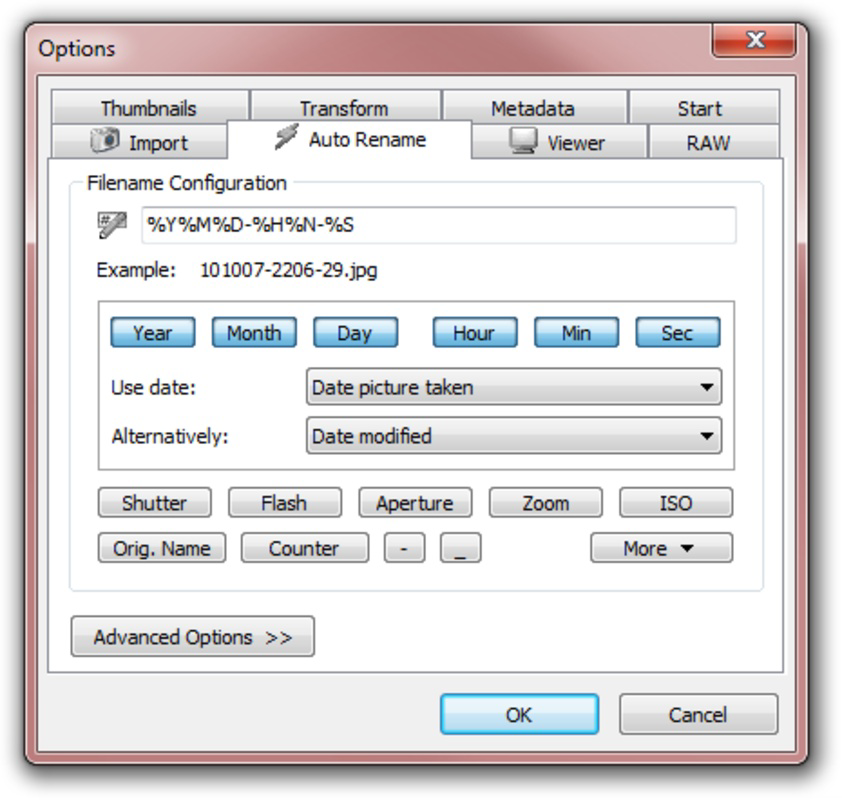Image resolution: width=842 pixels, height=800 pixels.
Task: Confirm changes with the OK button
Action: pyautogui.click(x=519, y=714)
